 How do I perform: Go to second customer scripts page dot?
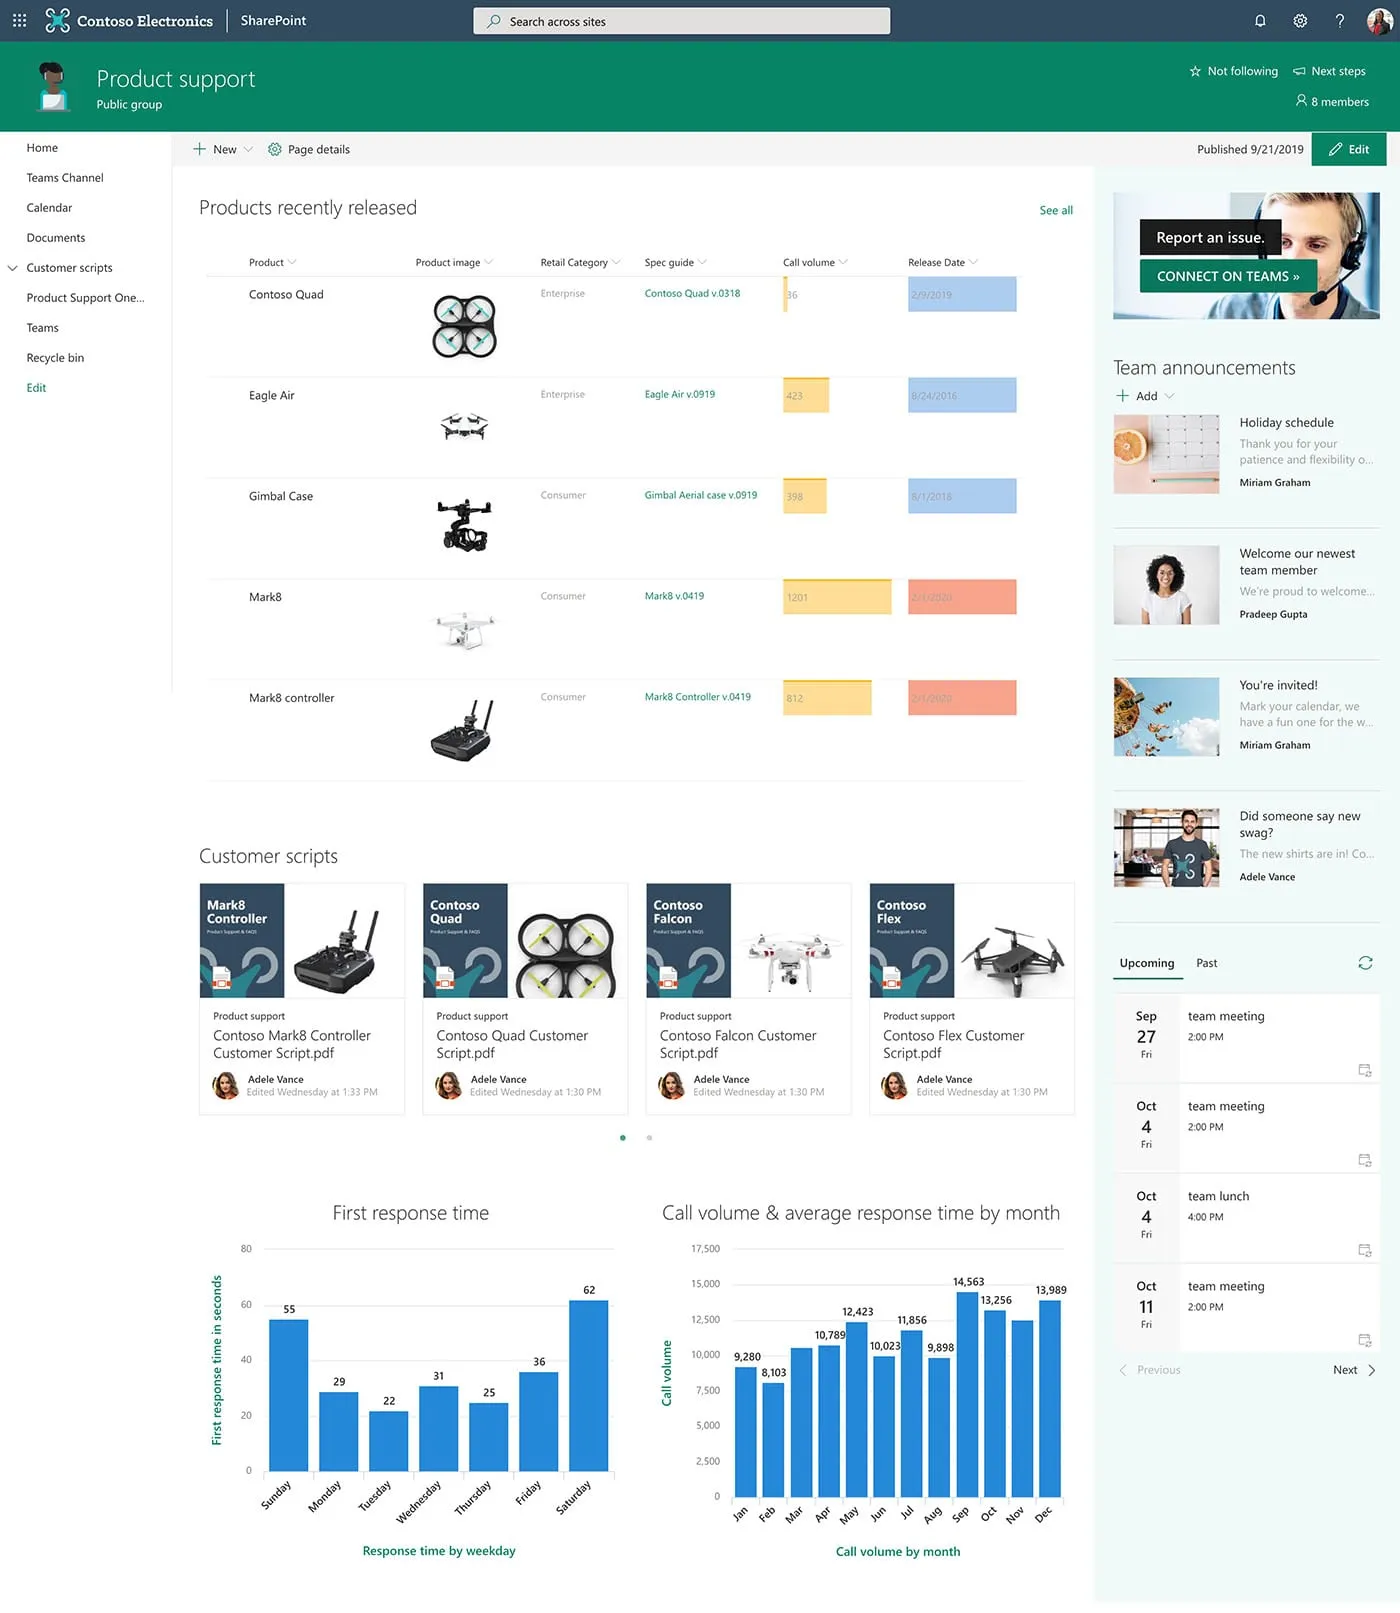coord(649,1138)
